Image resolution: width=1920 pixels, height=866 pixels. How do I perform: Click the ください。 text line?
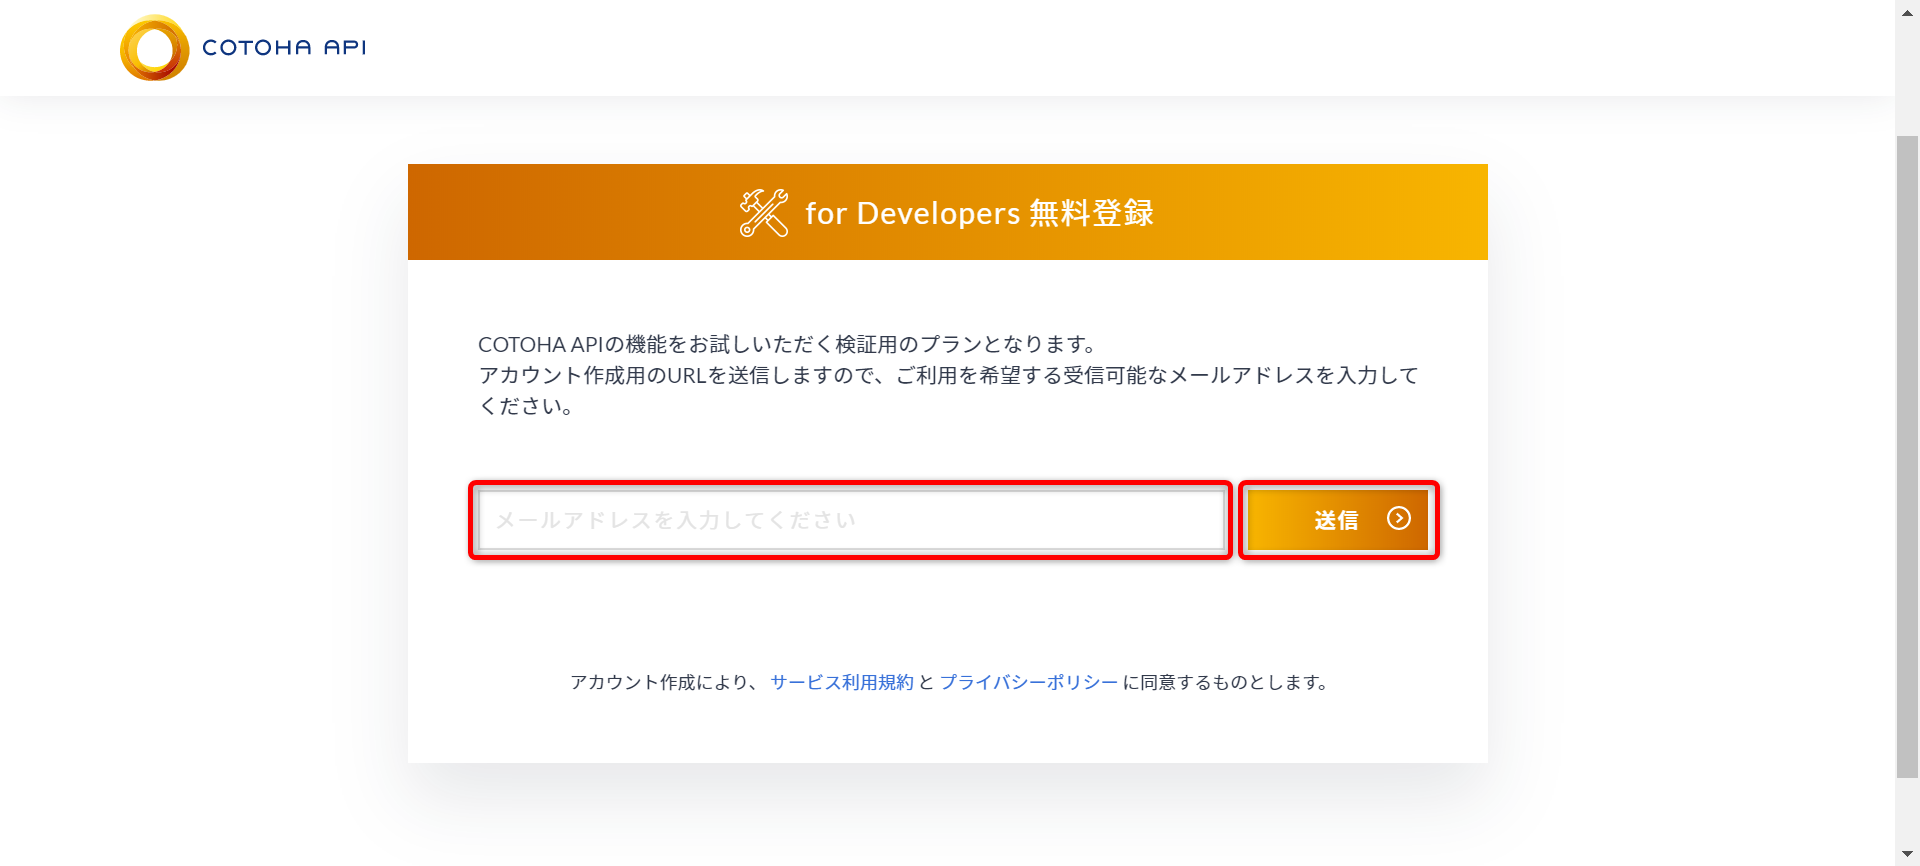(526, 407)
